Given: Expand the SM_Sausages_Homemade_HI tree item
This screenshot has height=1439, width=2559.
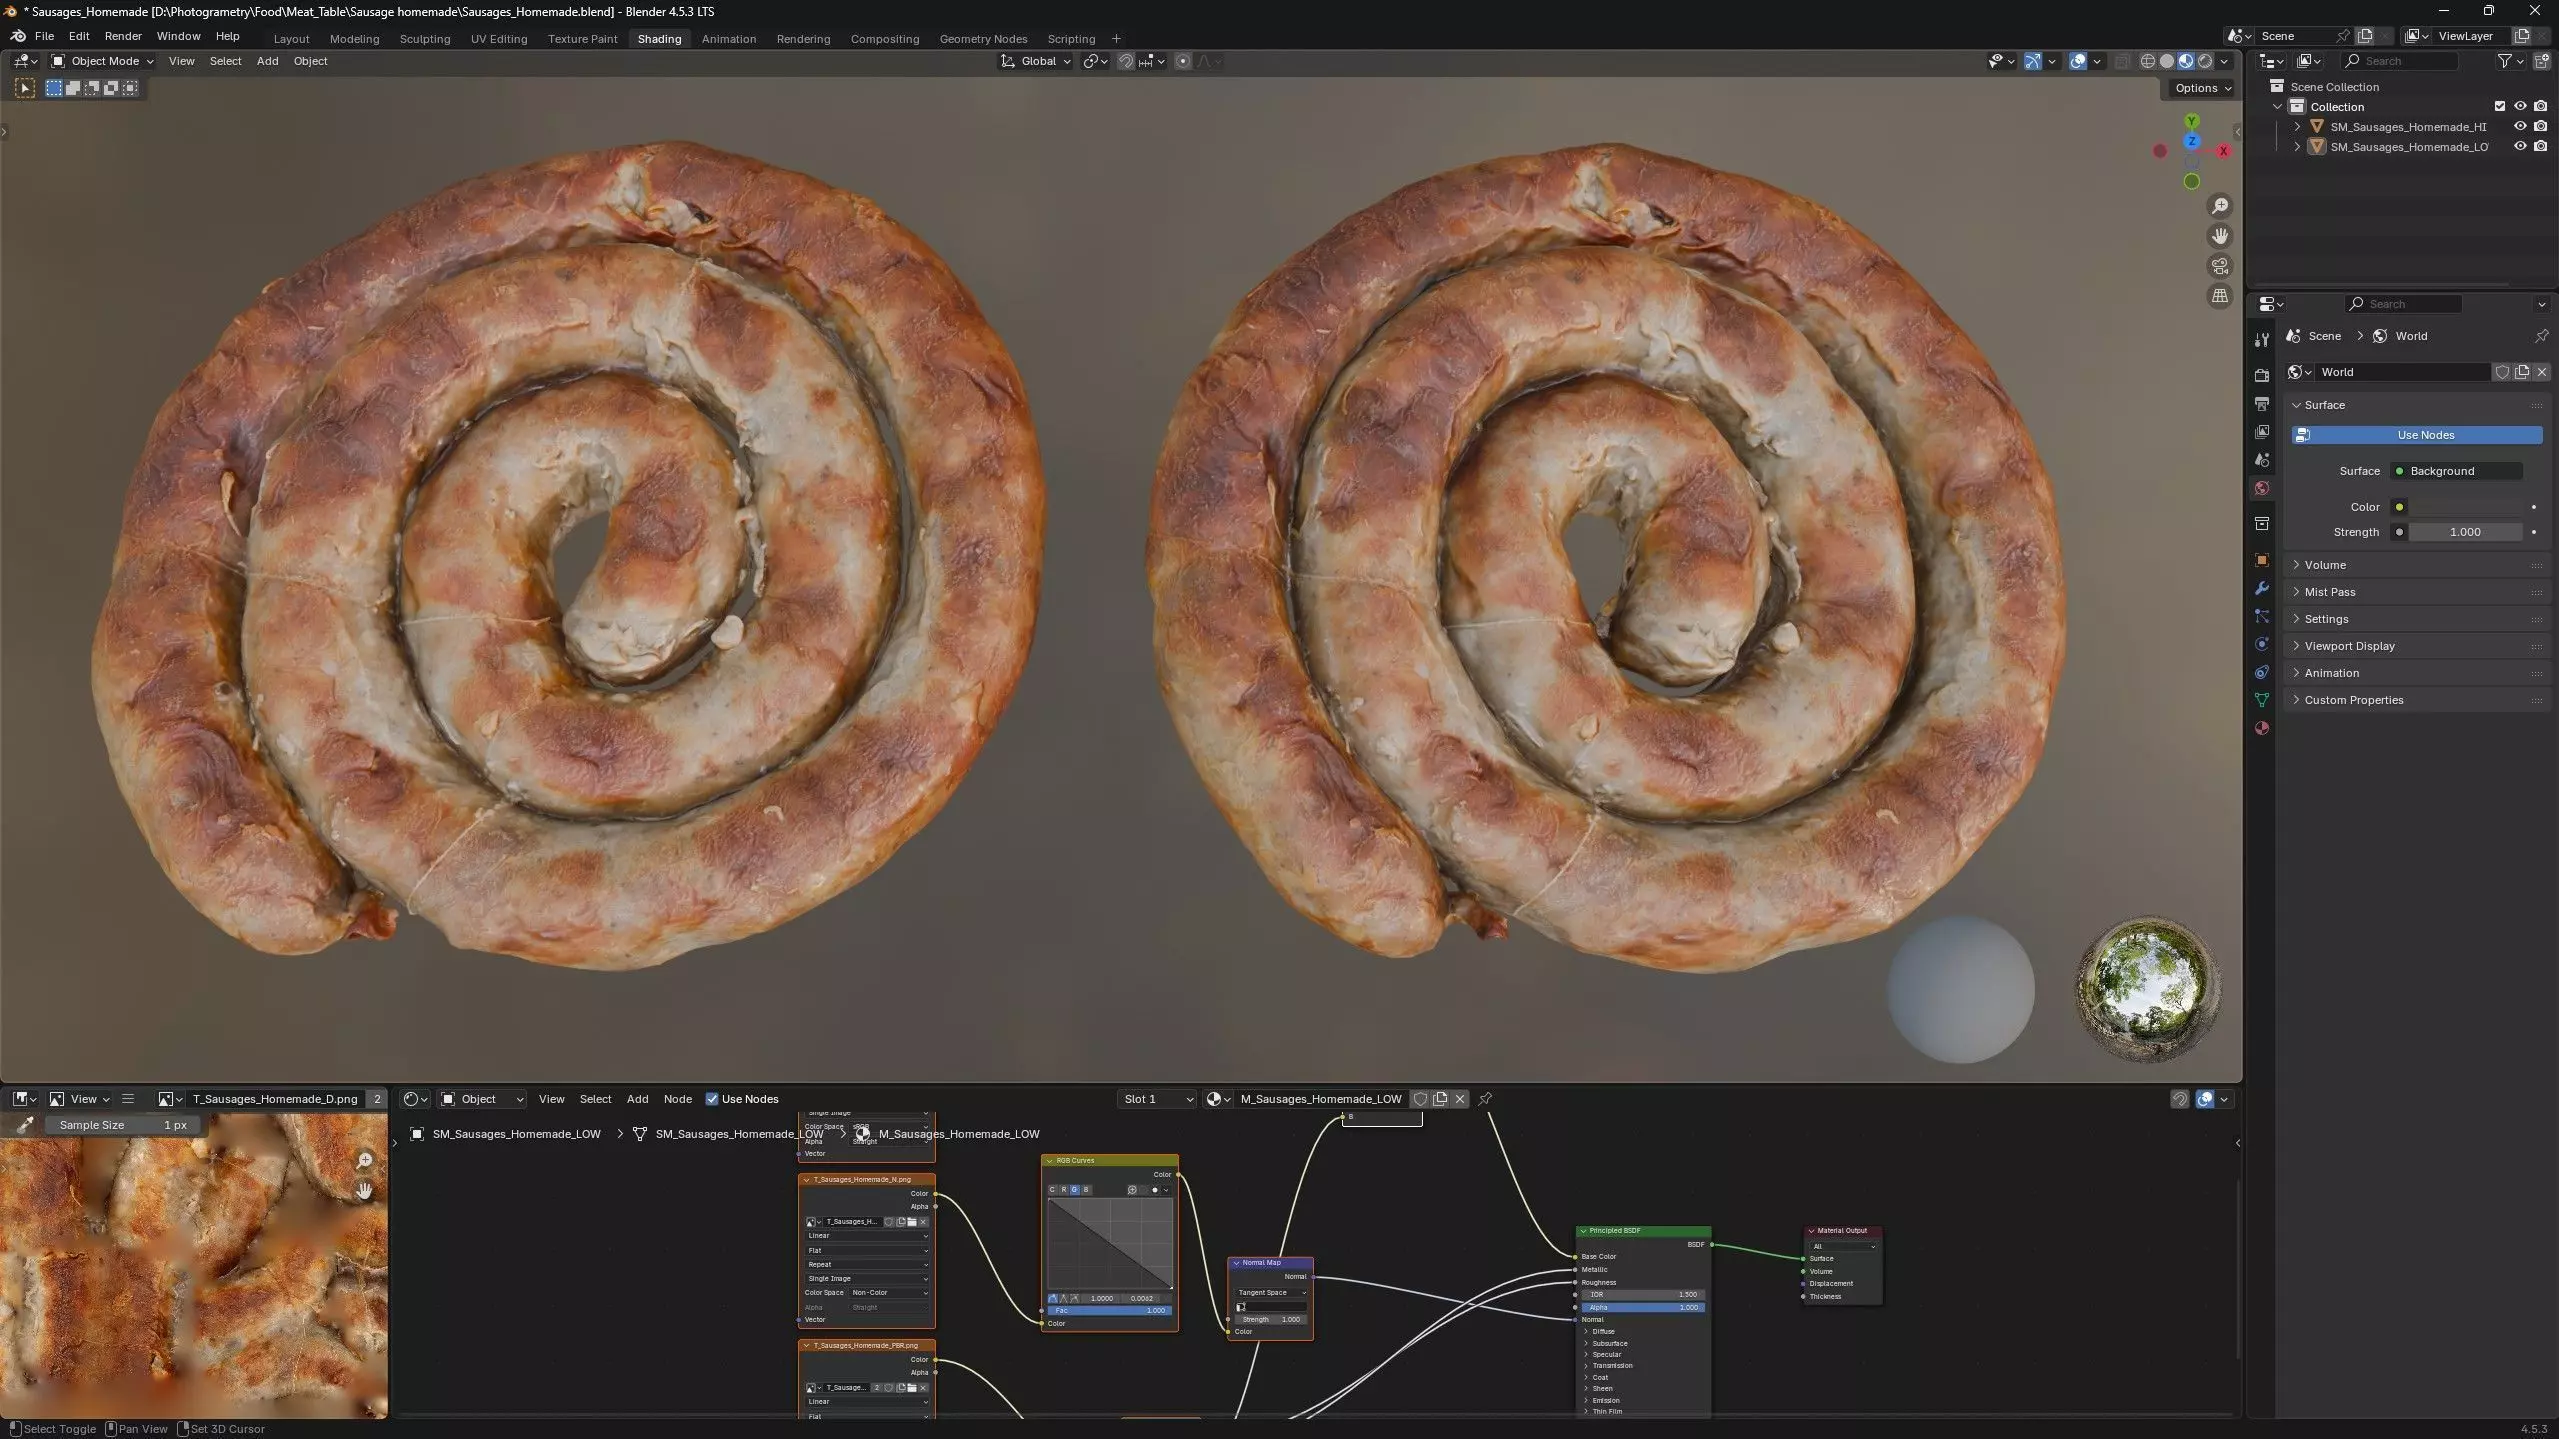Looking at the screenshot, I should click(2297, 127).
